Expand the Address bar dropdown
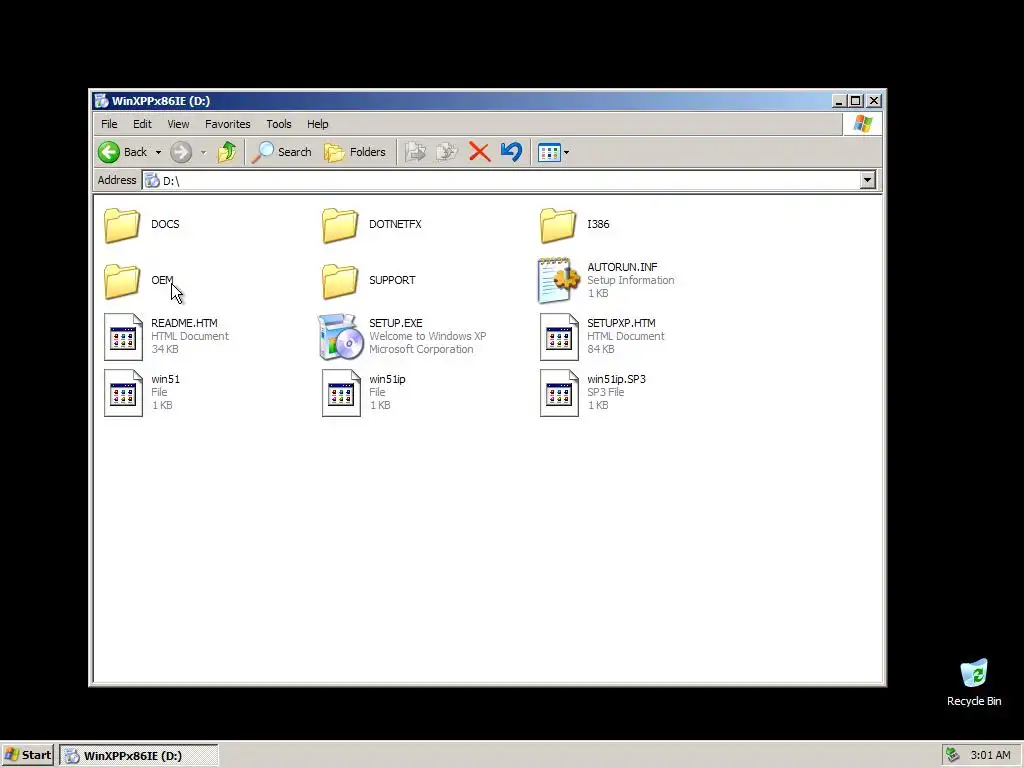 [x=867, y=180]
